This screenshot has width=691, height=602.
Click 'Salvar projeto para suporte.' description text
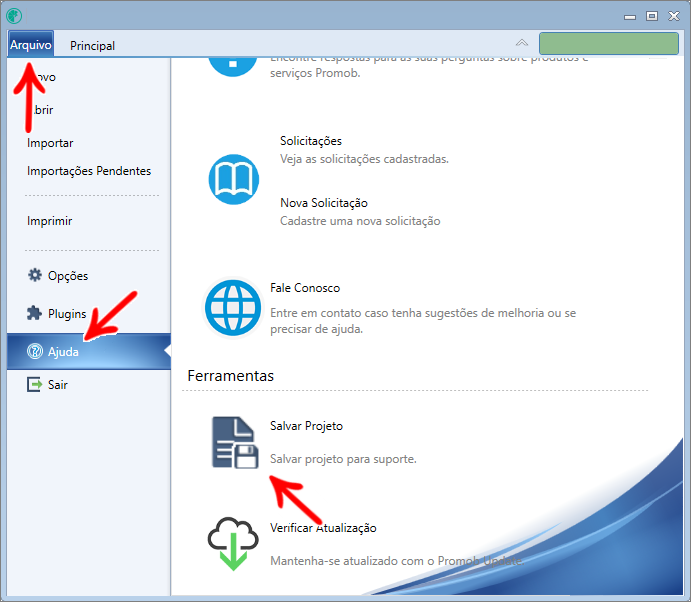tap(343, 459)
